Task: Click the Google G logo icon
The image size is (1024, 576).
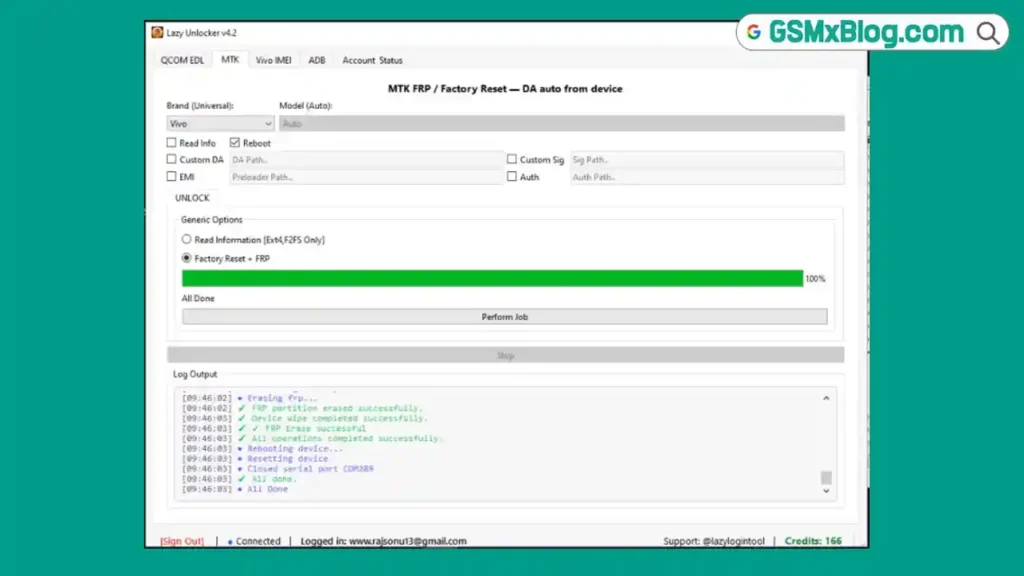Action: 754,32
